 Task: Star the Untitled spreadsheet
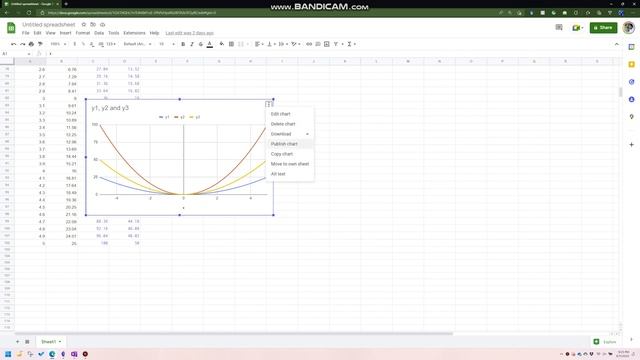(84, 24)
